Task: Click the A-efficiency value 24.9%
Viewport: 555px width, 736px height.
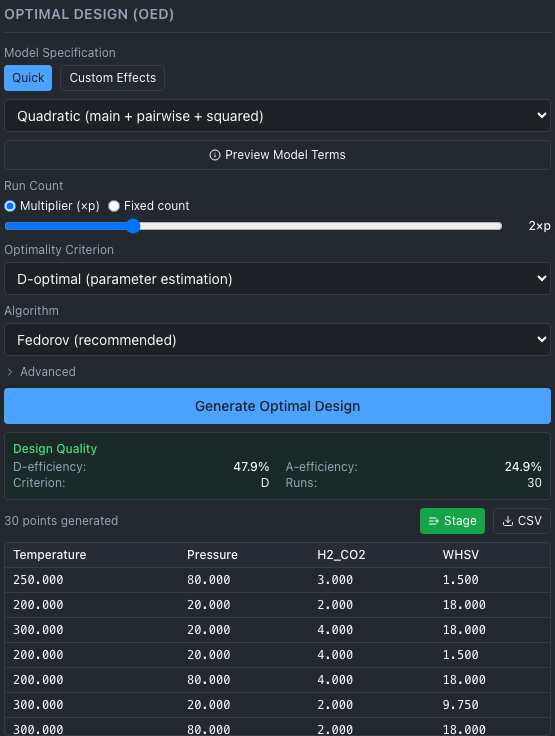Action: tap(523, 467)
